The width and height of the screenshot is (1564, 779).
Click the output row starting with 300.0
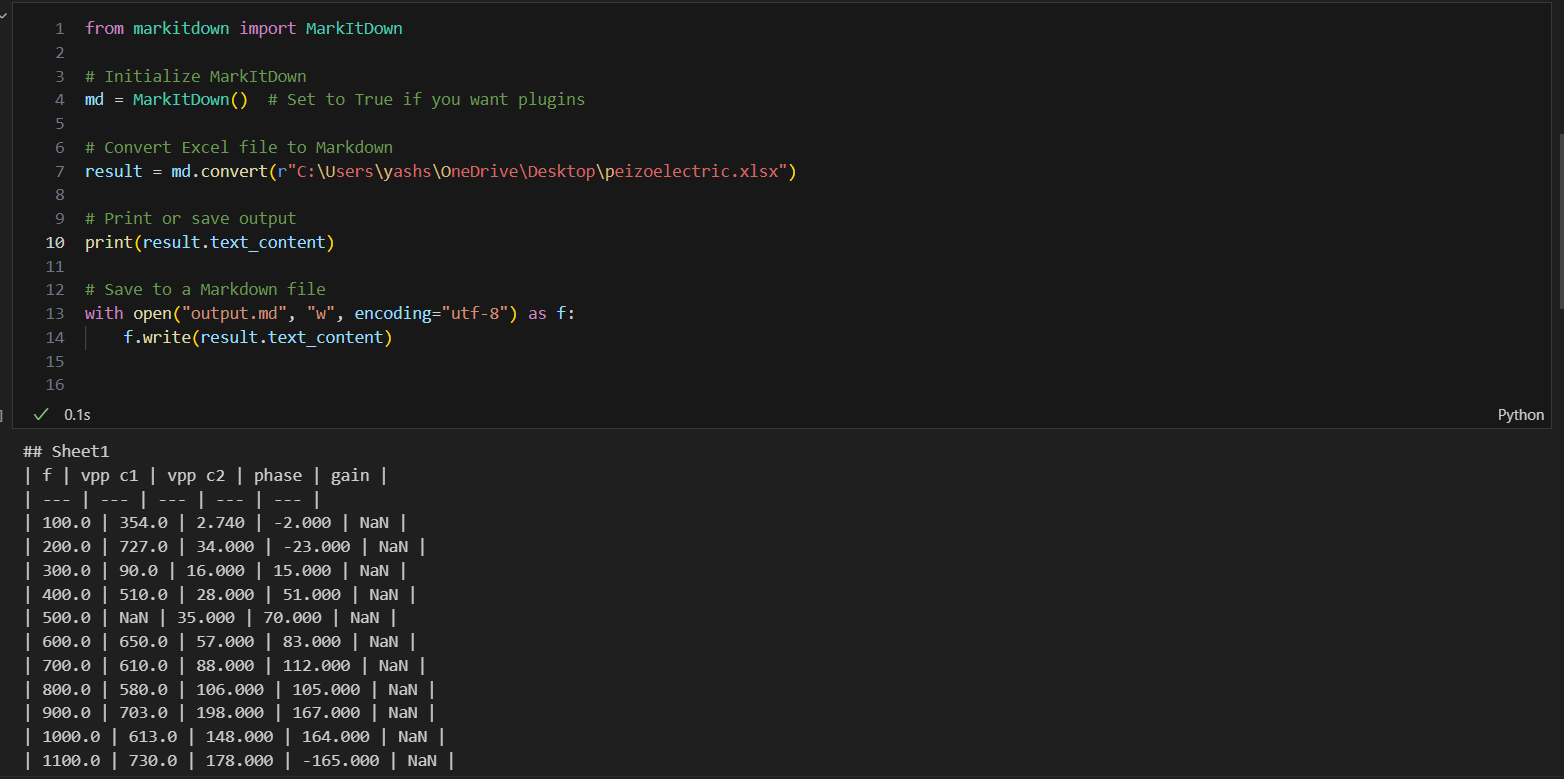pos(215,571)
